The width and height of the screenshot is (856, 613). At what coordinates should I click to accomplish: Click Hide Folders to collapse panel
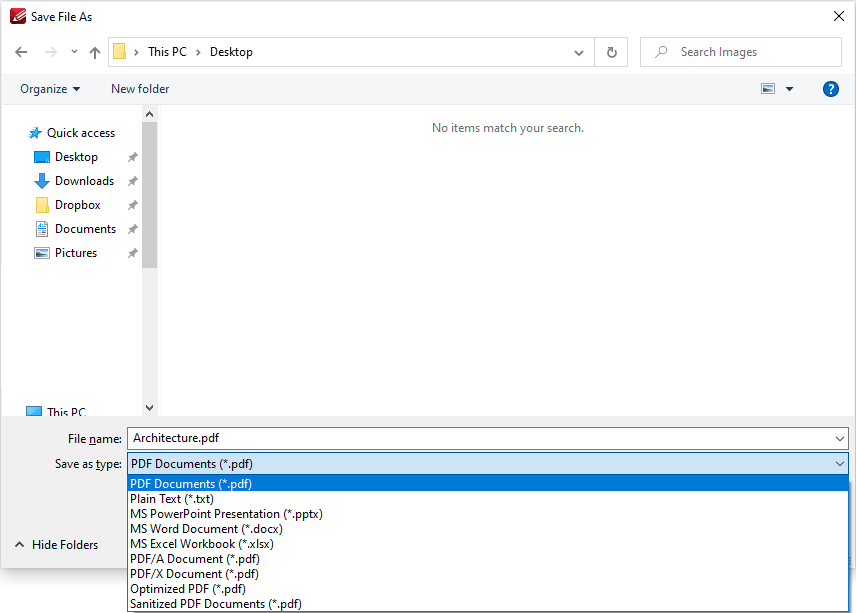pyautogui.click(x=63, y=544)
